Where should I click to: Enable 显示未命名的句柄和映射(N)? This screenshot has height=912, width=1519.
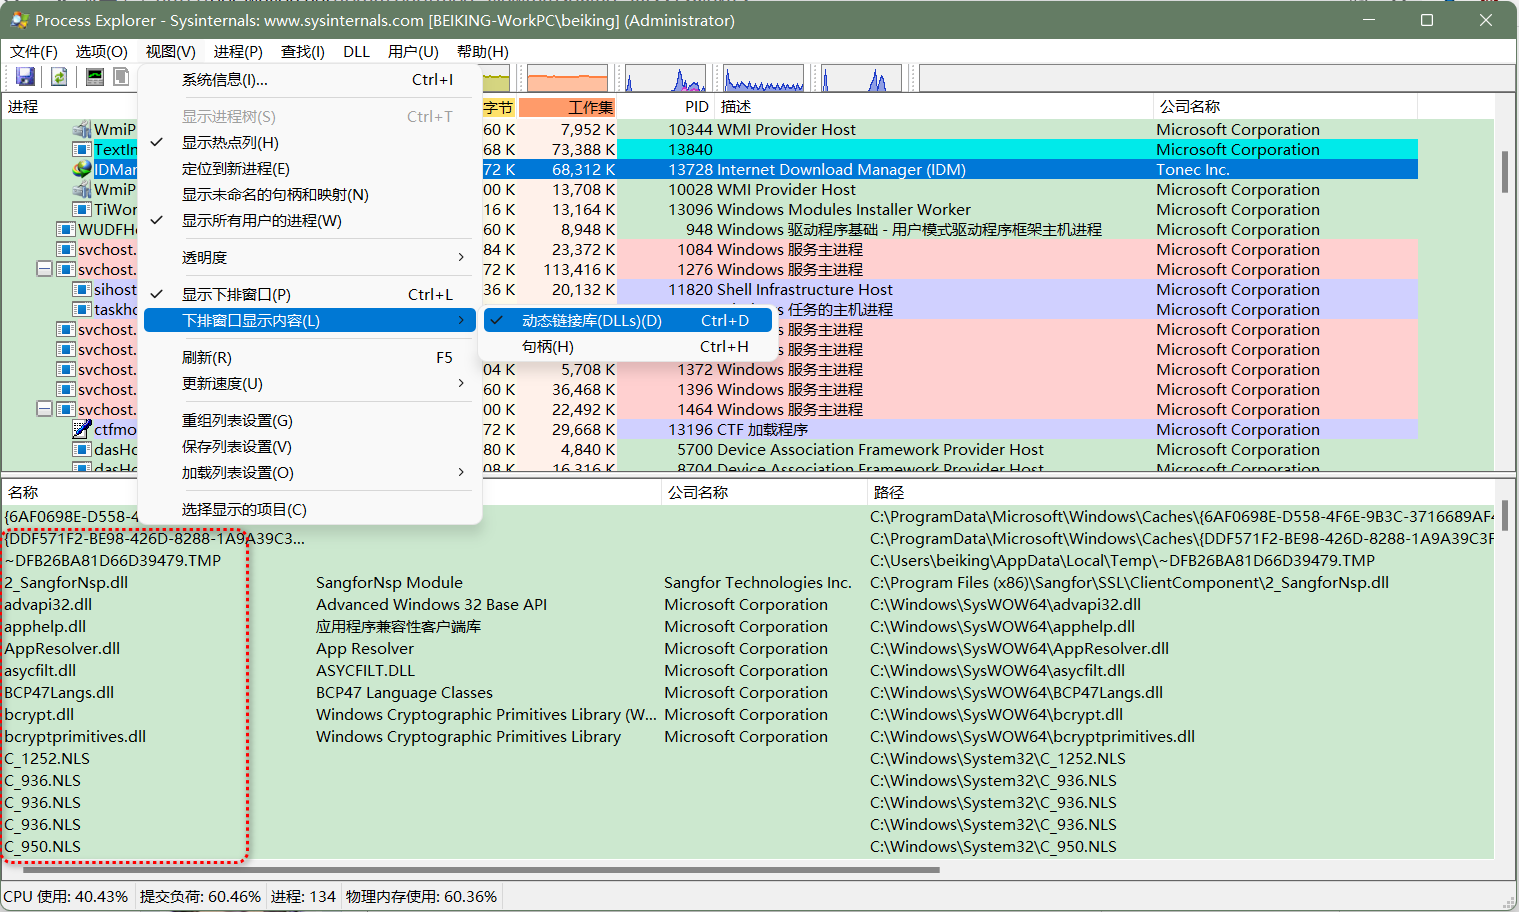[x=310, y=195]
